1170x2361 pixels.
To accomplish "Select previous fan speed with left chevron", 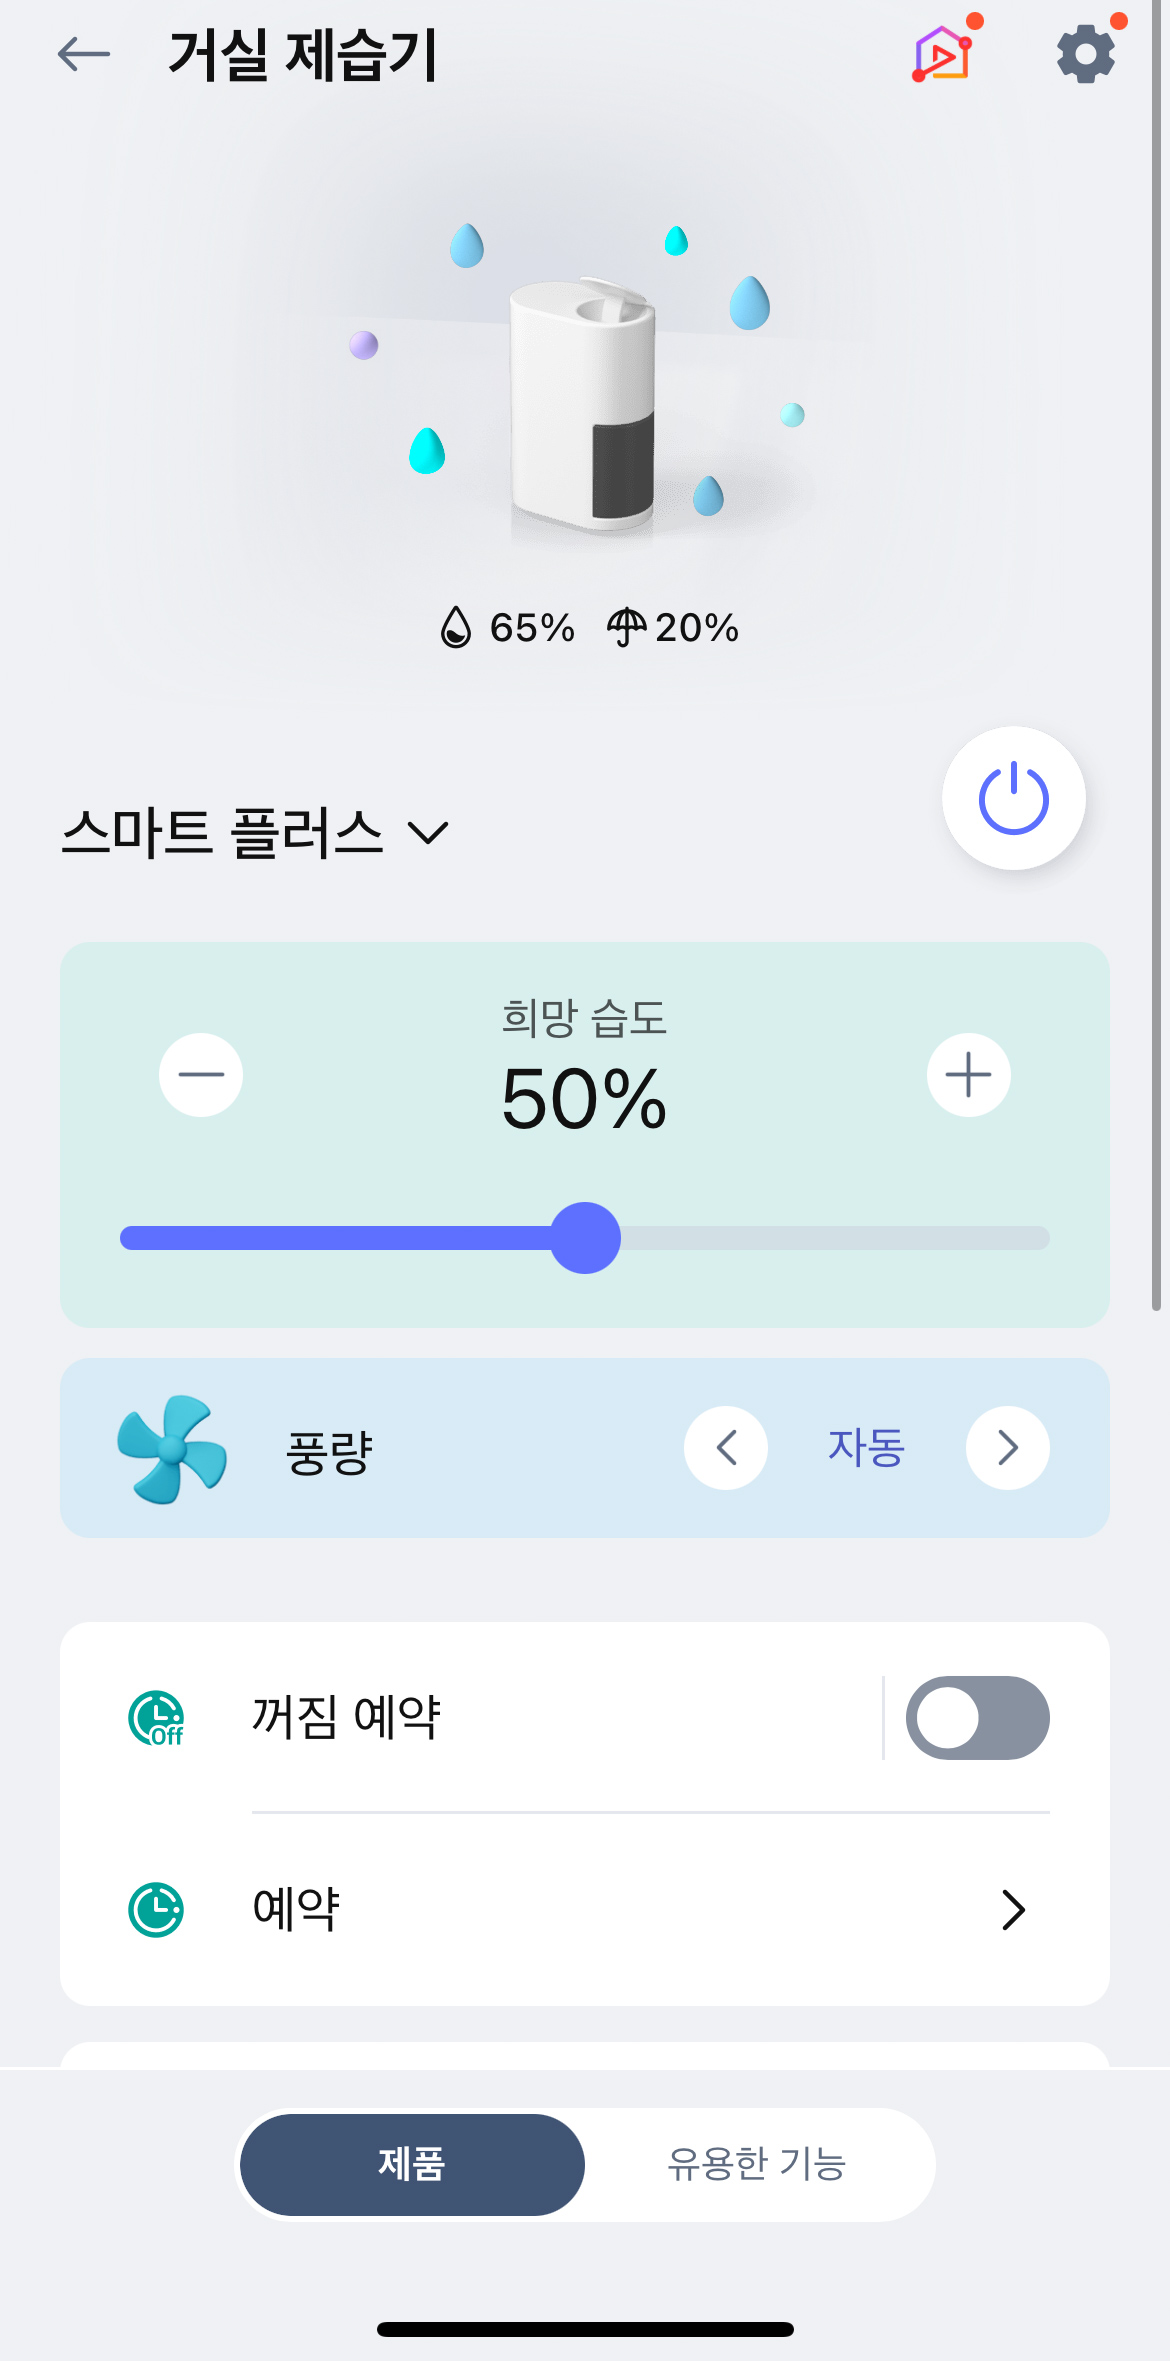I will [726, 1448].
